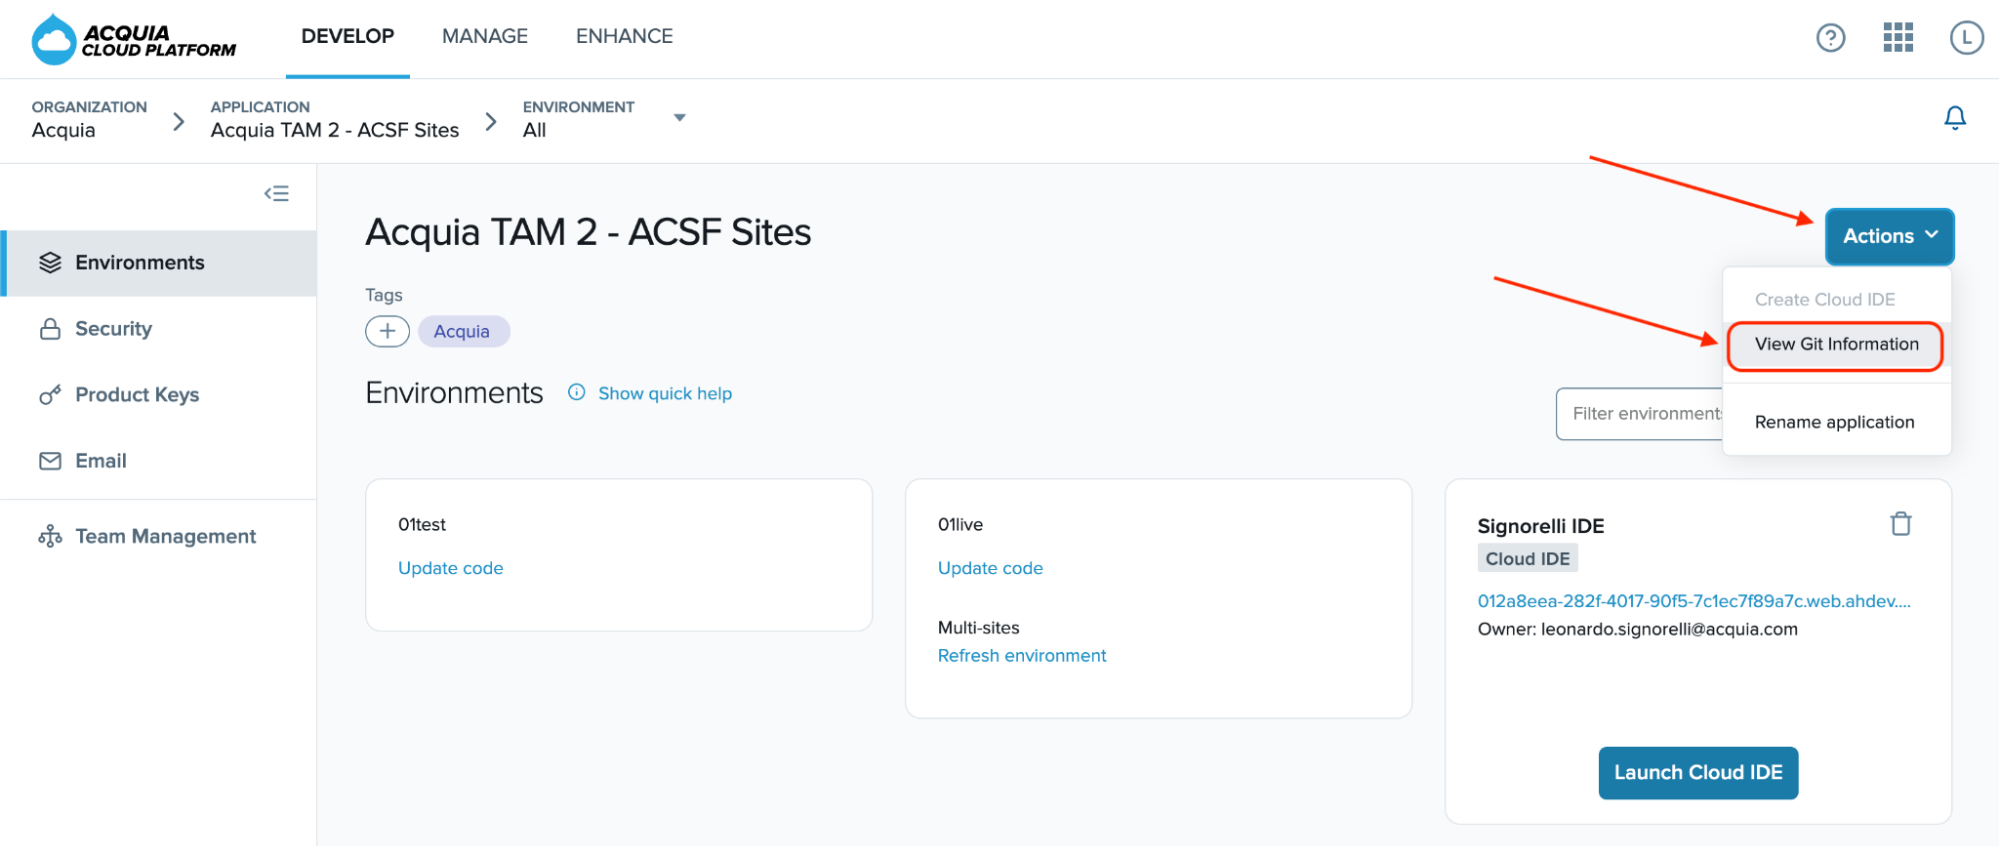Image resolution: width=1999 pixels, height=847 pixels.
Task: Click Update code on 01test card
Action: click(450, 568)
